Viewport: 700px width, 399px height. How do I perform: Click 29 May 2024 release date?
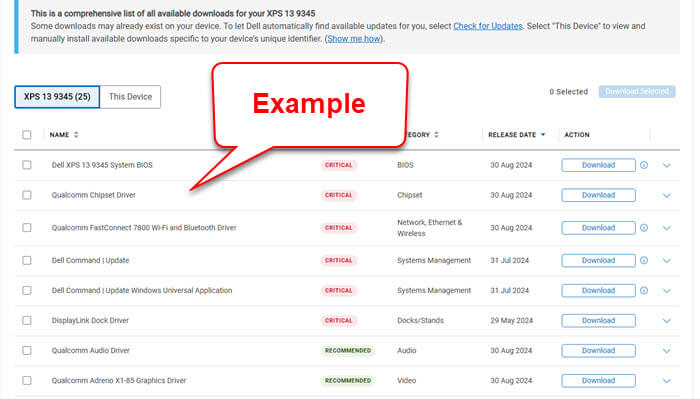click(x=512, y=320)
